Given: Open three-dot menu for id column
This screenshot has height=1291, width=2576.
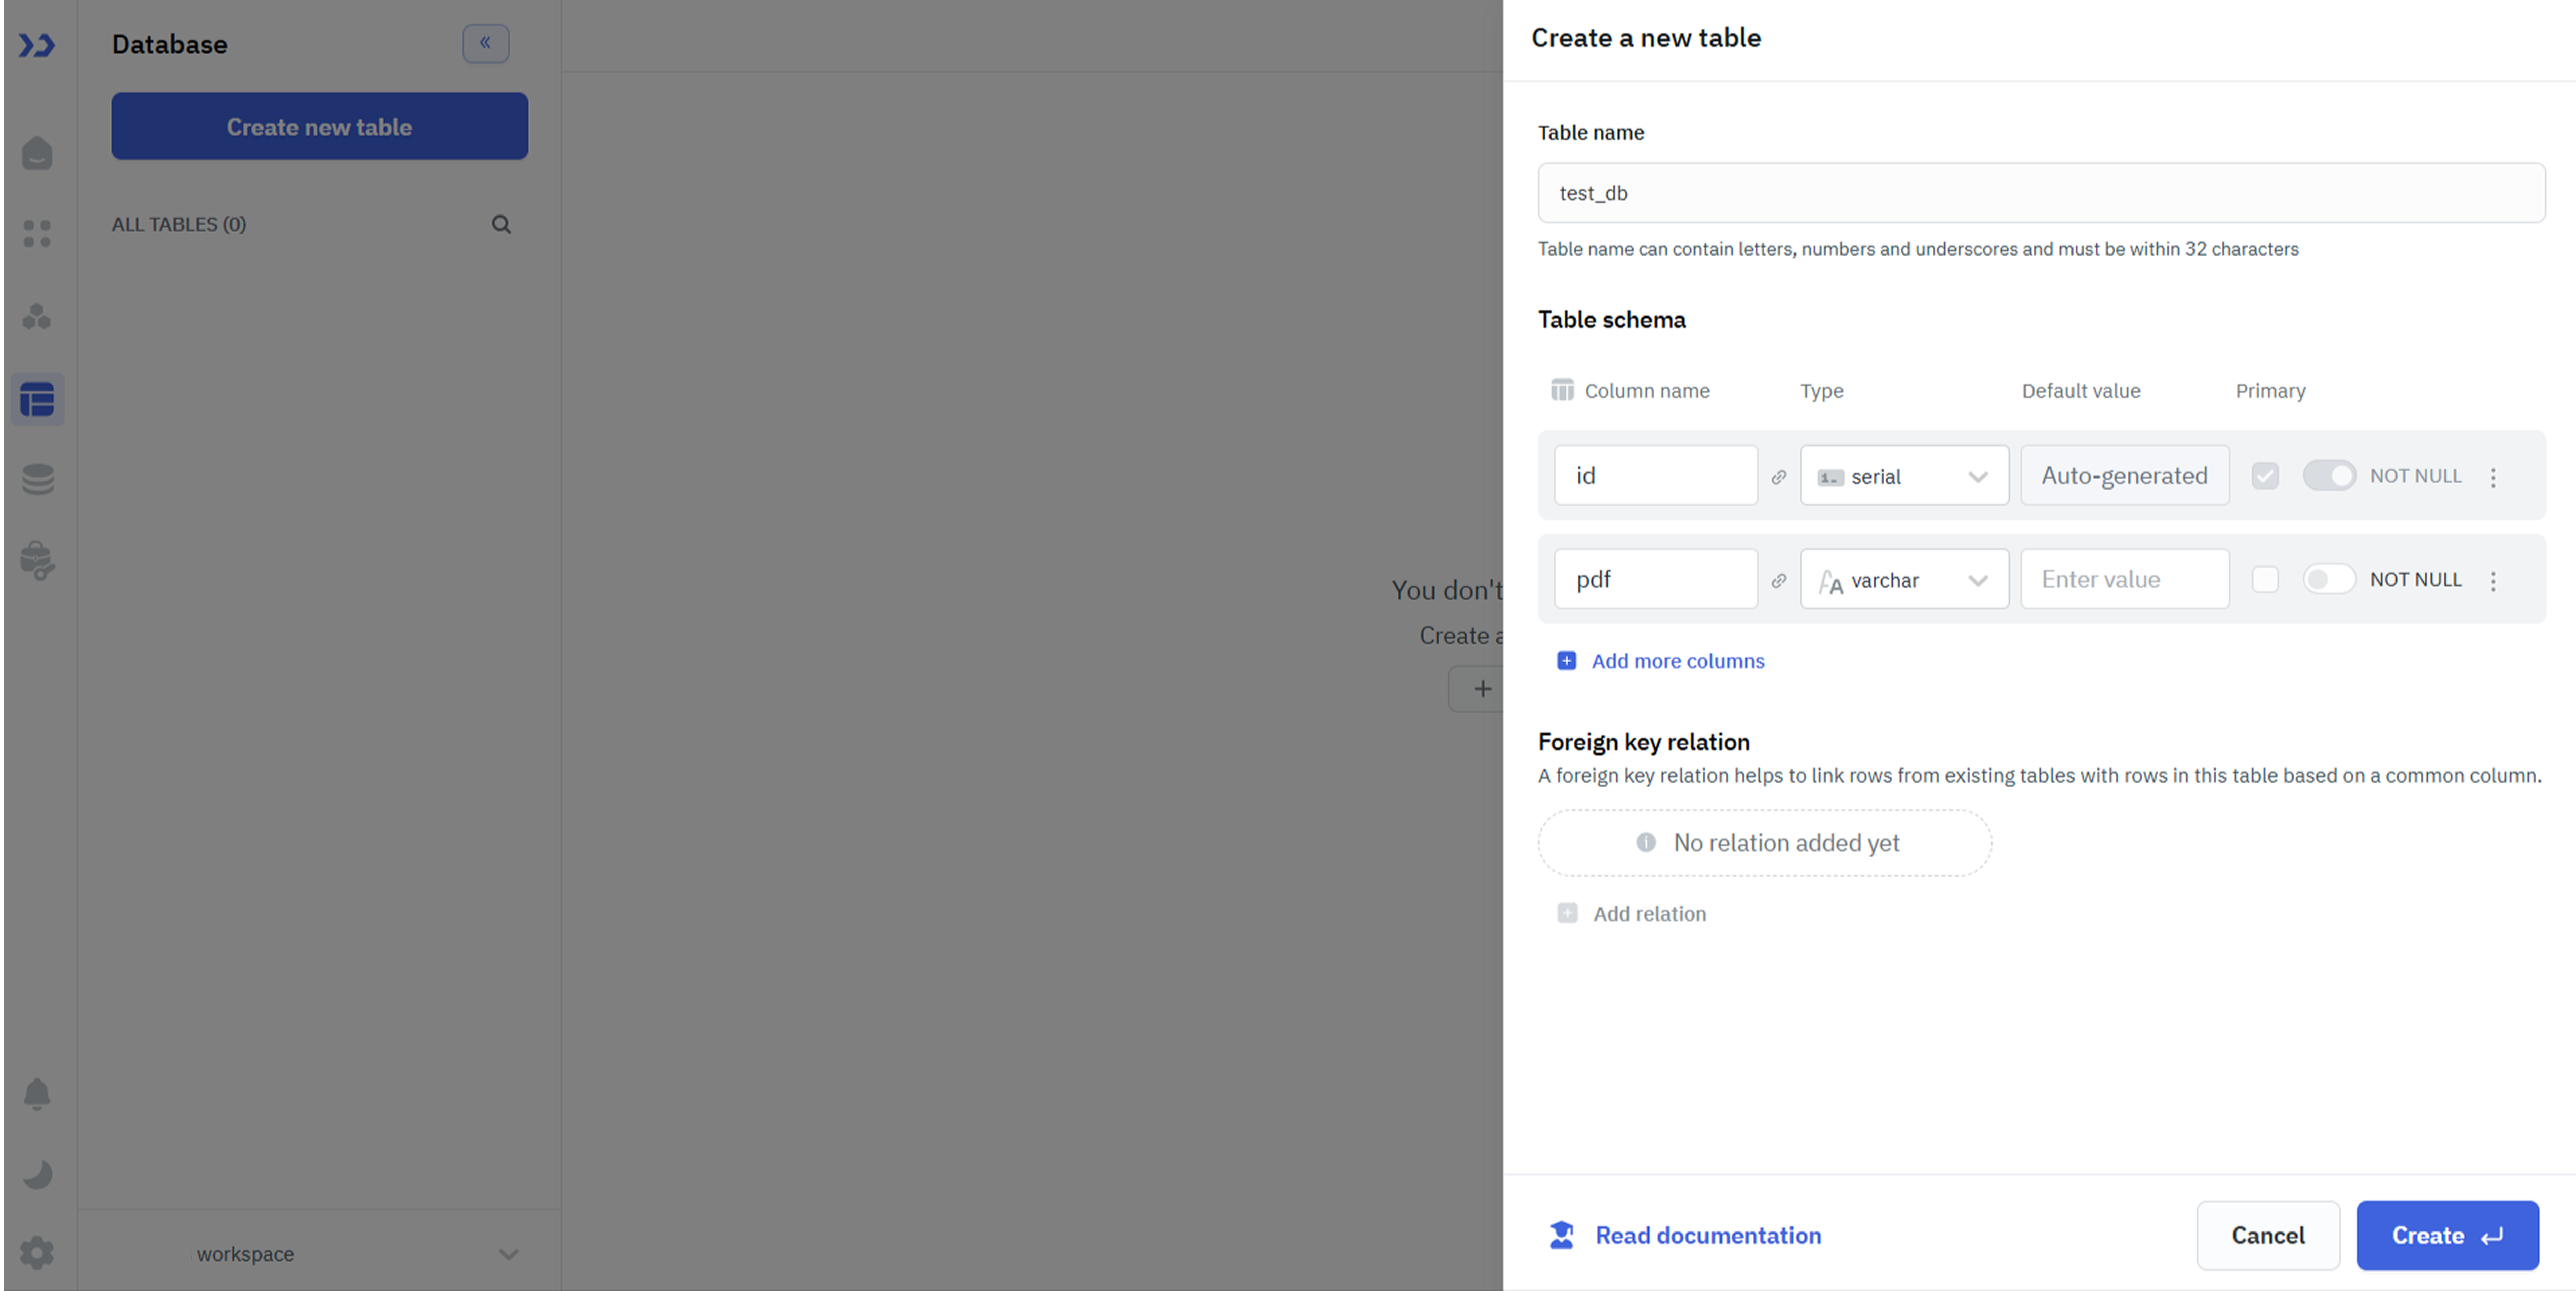Looking at the screenshot, I should click(x=2493, y=477).
